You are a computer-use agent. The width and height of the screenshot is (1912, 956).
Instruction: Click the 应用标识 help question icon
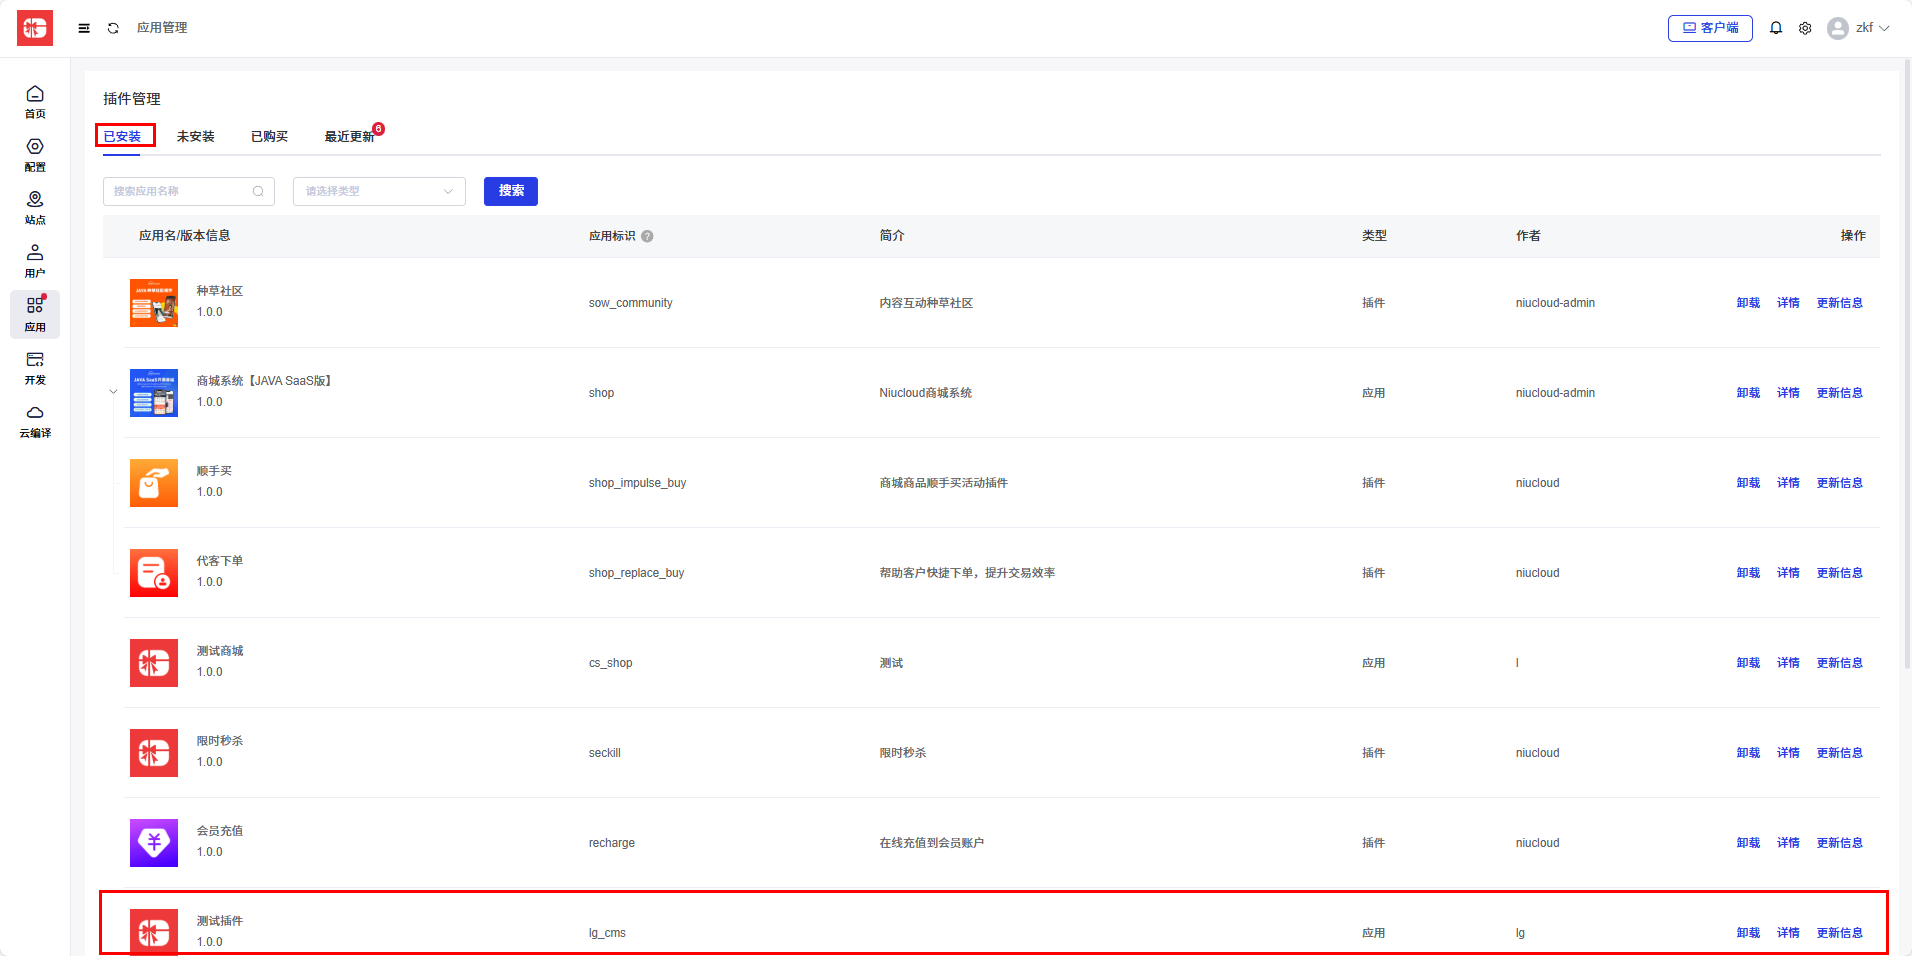point(647,236)
